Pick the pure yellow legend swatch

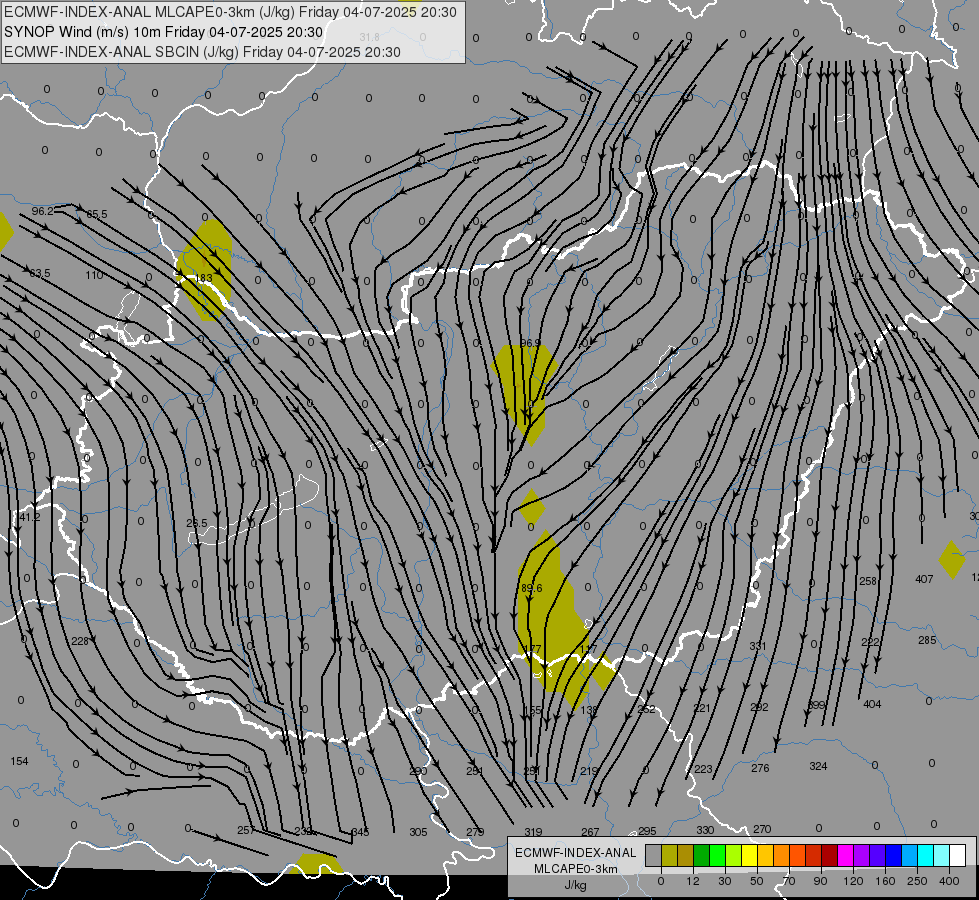(x=750, y=856)
